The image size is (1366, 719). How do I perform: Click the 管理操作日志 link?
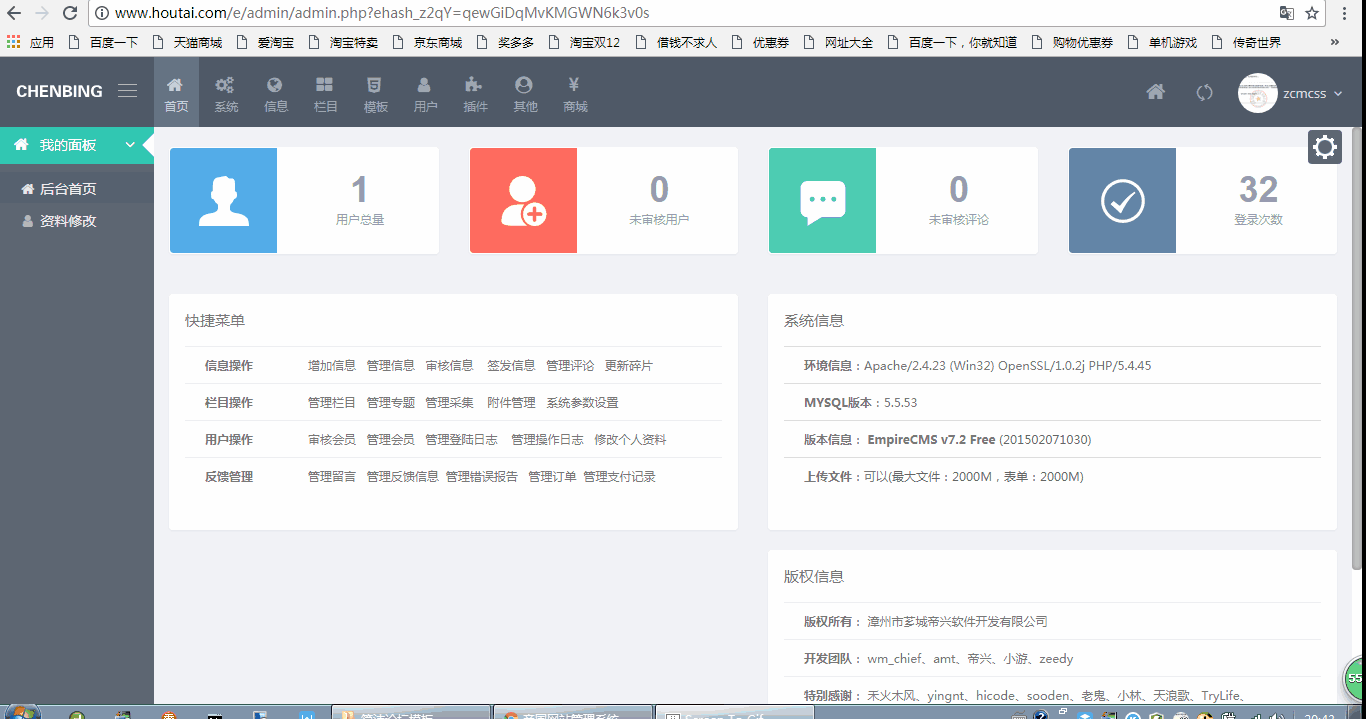pos(548,440)
